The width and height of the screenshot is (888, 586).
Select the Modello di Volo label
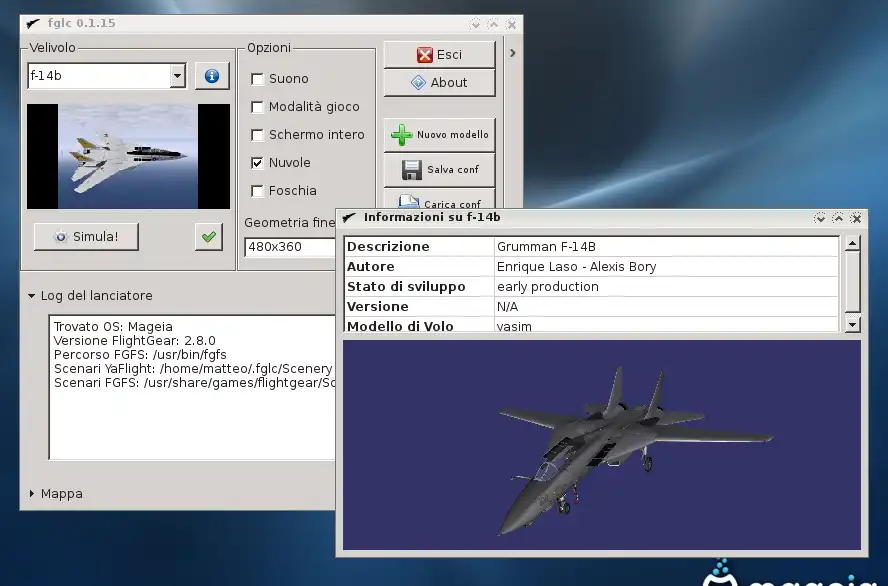click(400, 326)
